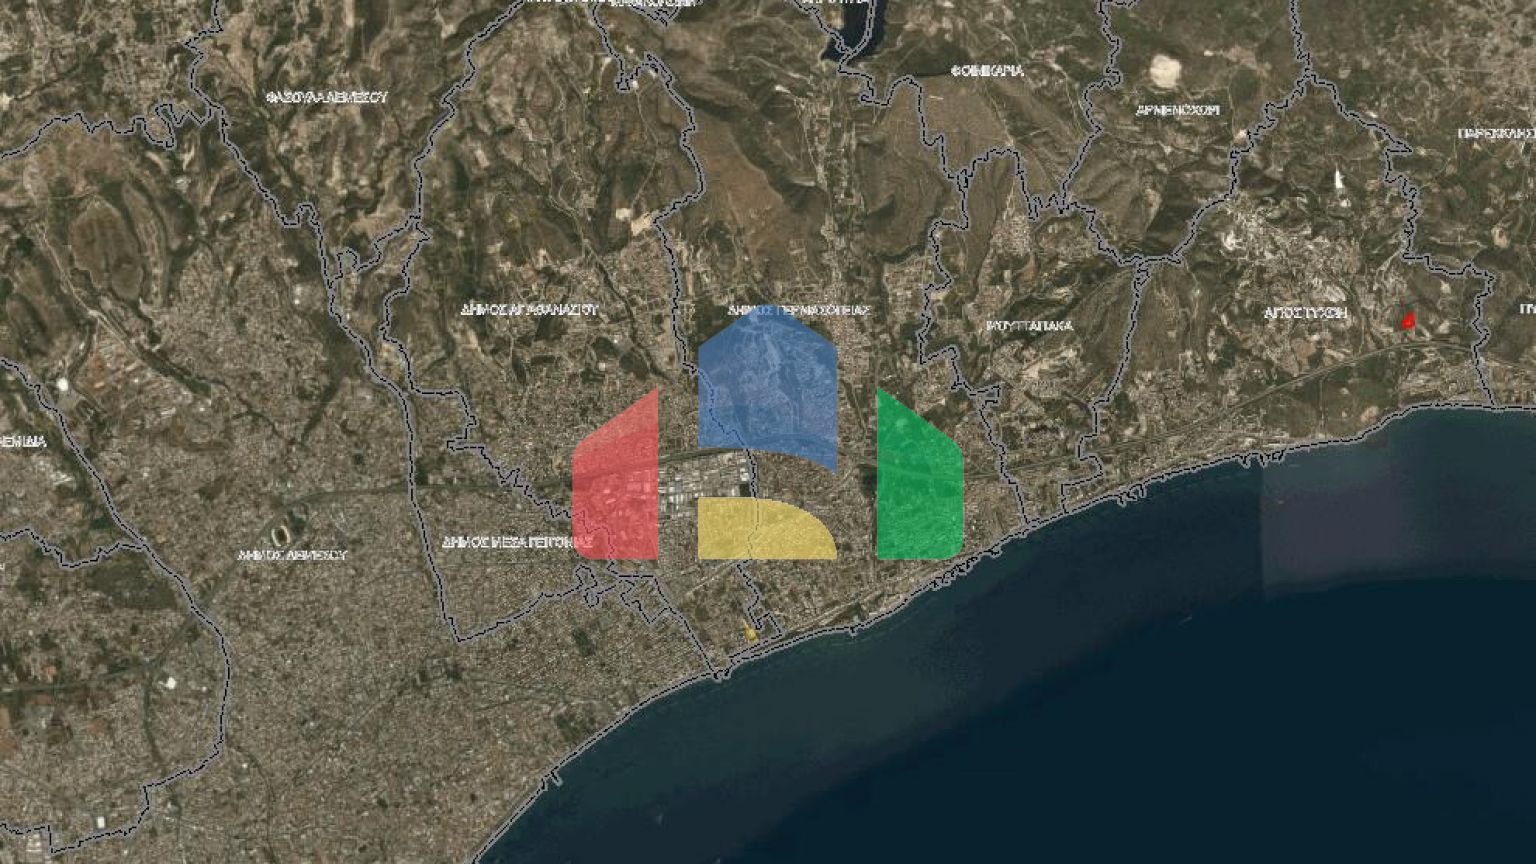The image size is (1536, 864).
Task: Click the ΦΟΙΝΙΚΑΡΙΑ map label
Action: coord(987,71)
